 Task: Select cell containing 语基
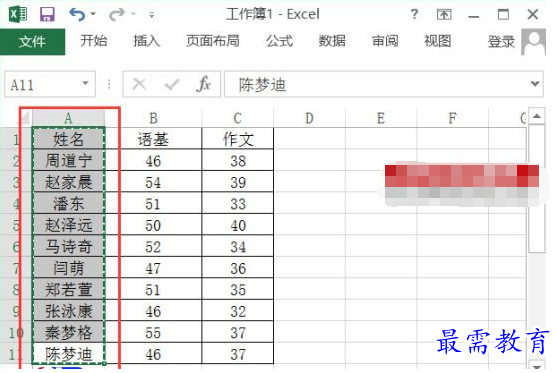[x=153, y=138]
